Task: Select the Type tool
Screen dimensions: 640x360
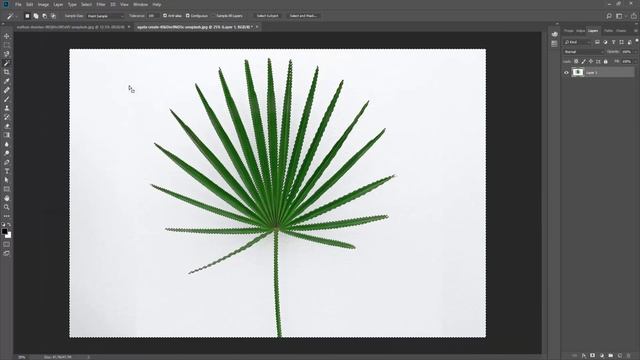Action: [x=7, y=171]
